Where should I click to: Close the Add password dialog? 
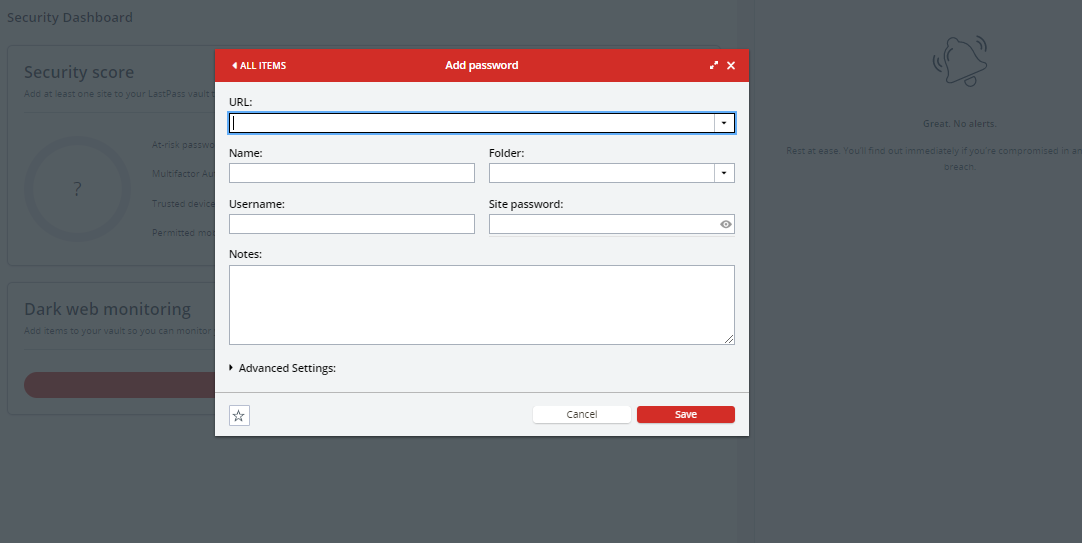pyautogui.click(x=731, y=66)
